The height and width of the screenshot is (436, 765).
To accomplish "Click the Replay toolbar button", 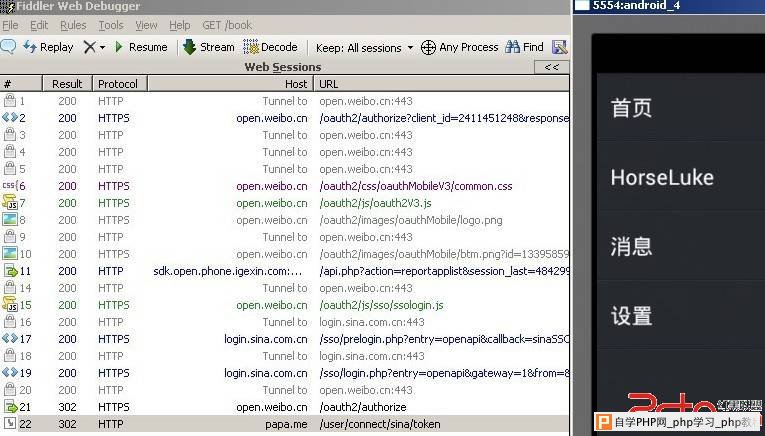I will 48,47.
